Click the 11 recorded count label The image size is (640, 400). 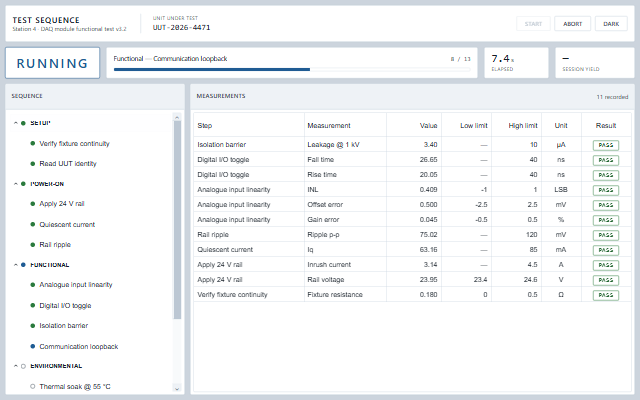[612, 97]
